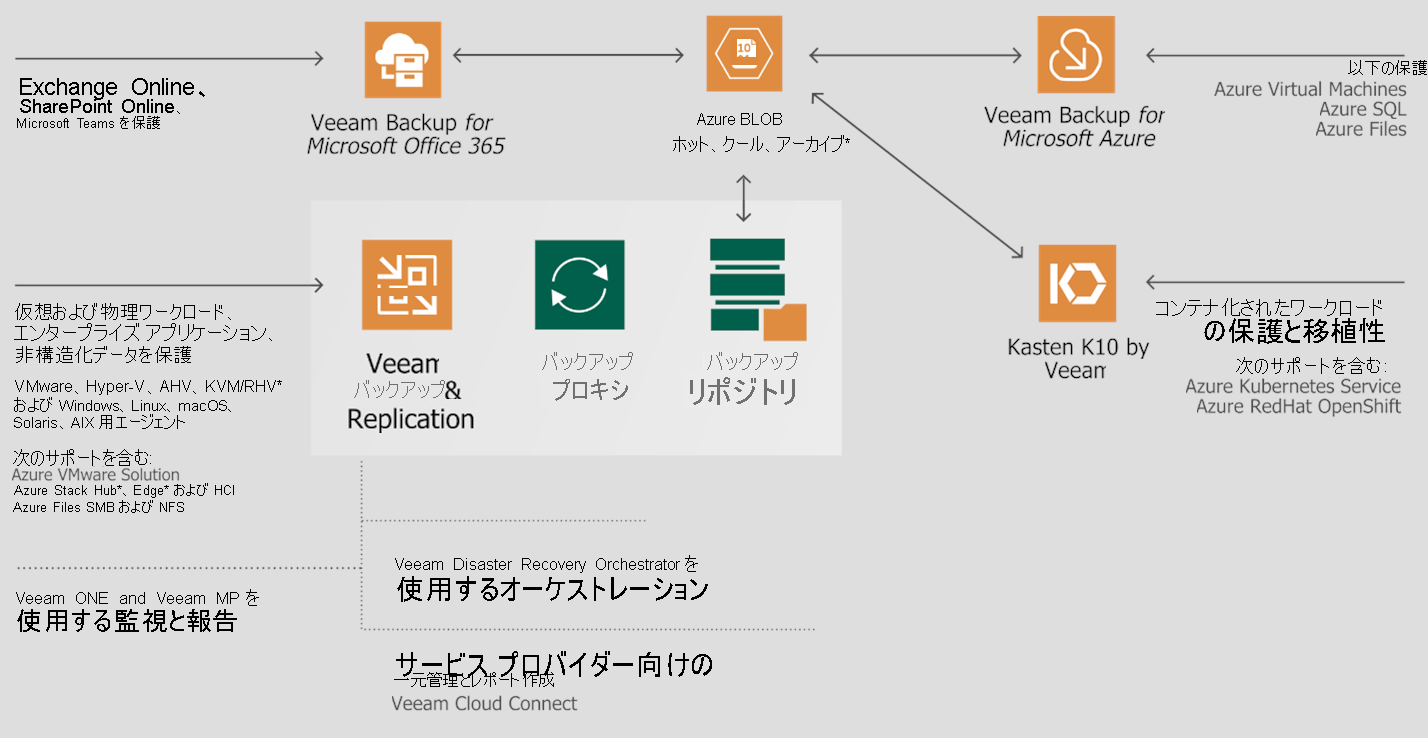Viewport: 1428px width, 738px height.
Task: Click 'Kasten K10 by Veeam' label
Action: coord(1078,359)
